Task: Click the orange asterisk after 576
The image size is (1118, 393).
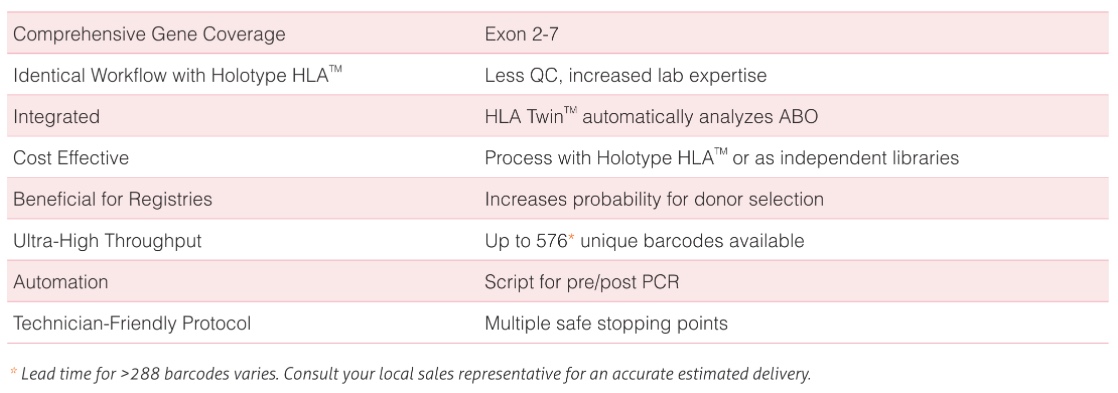Action: [x=571, y=238]
